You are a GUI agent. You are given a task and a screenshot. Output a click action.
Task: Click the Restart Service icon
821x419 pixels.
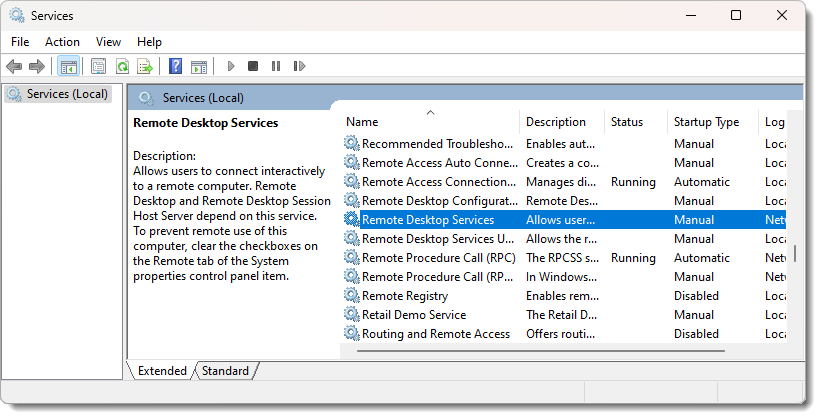(298, 67)
